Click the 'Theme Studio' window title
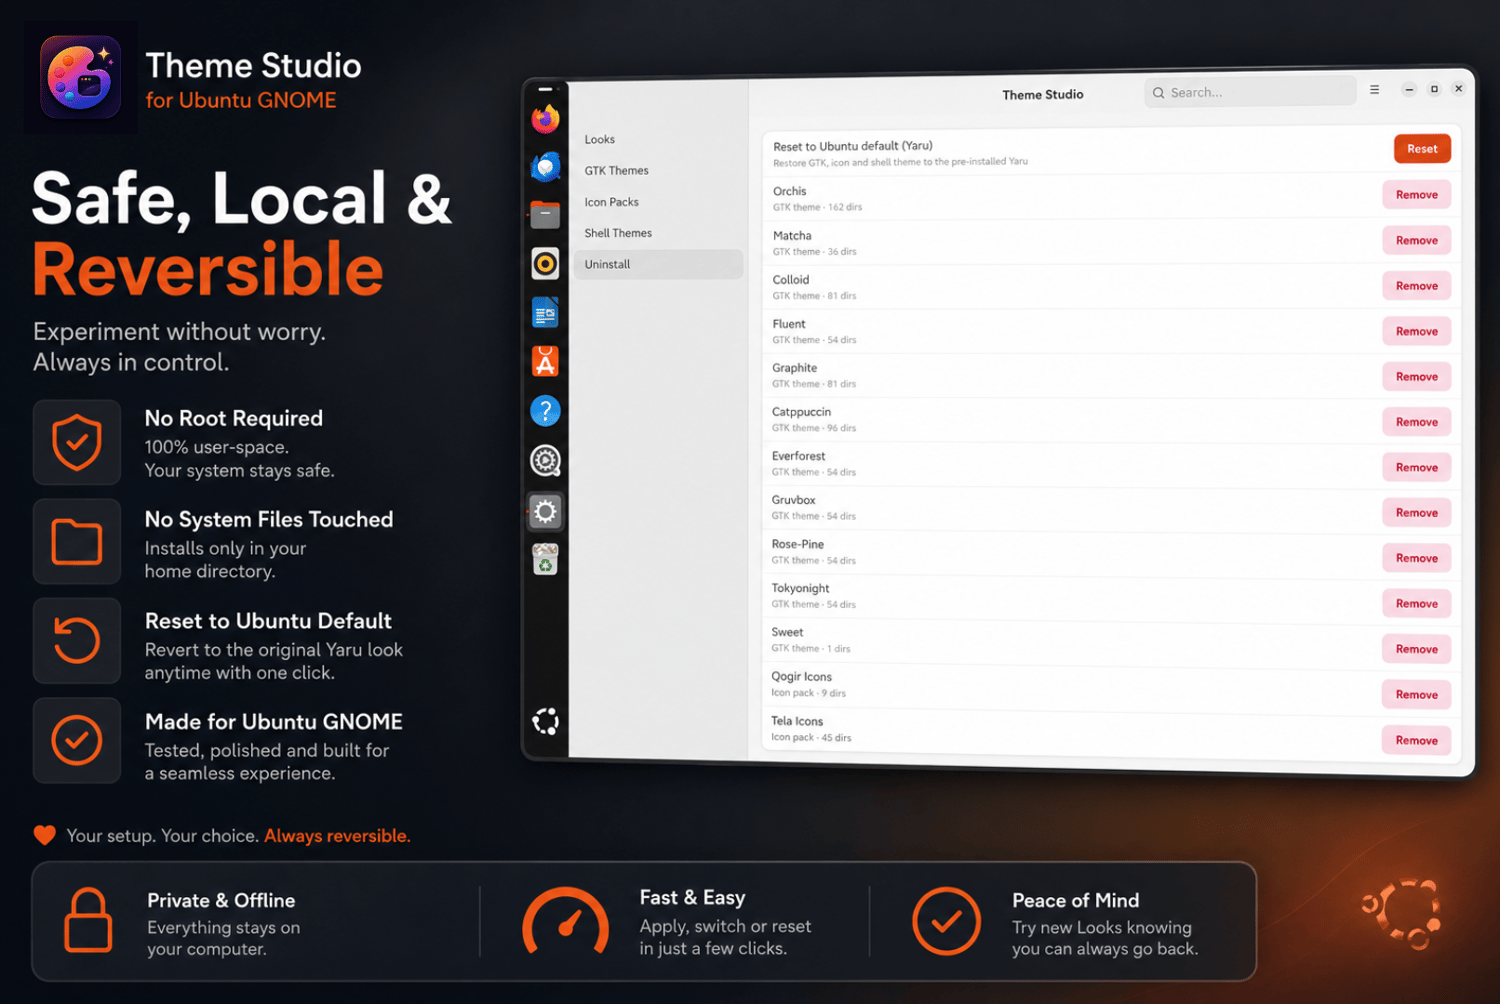The image size is (1500, 1004). 1043,94
